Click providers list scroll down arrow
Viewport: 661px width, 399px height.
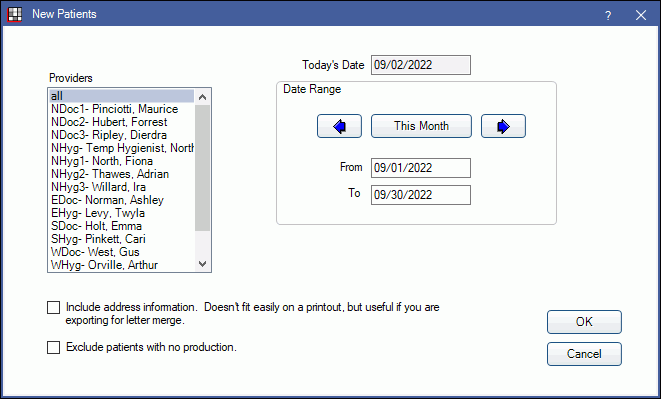(x=202, y=264)
